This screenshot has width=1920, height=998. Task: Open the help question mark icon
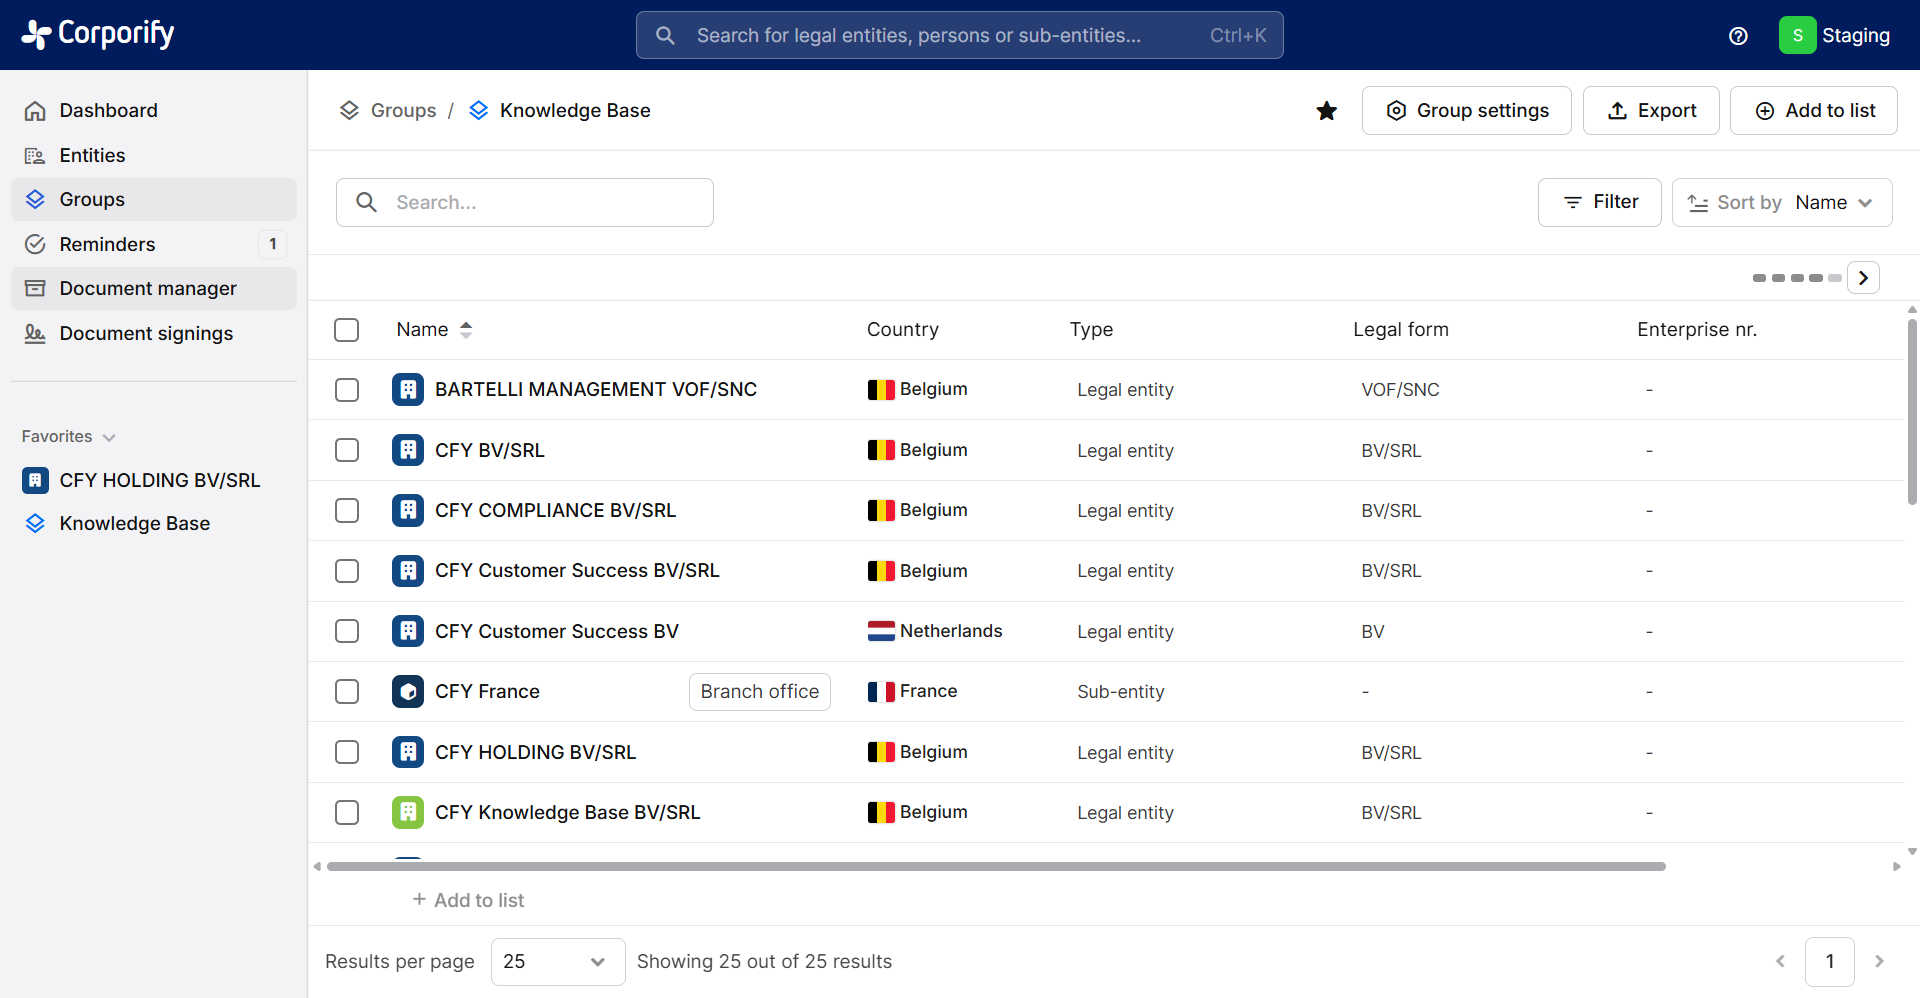(1738, 36)
